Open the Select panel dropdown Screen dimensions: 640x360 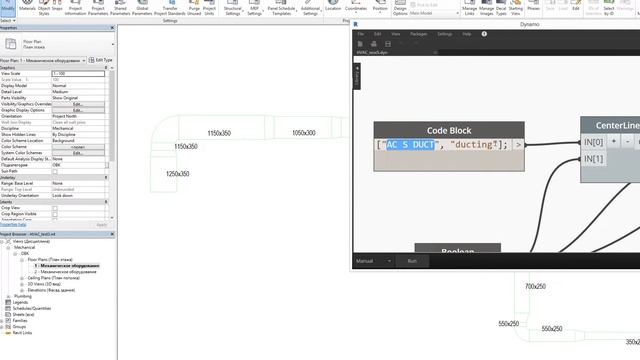coord(8,20)
